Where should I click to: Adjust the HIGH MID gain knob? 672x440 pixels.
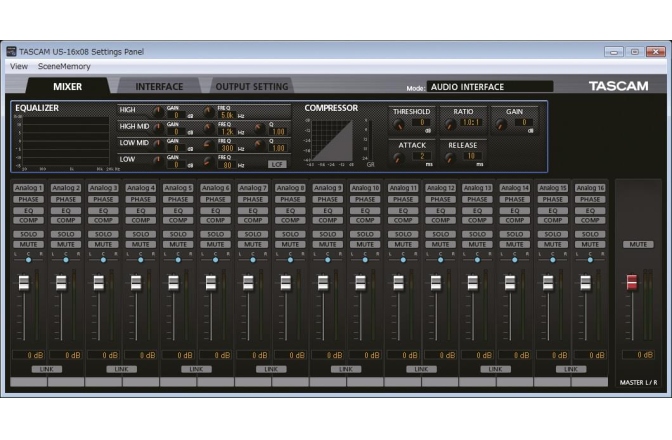[158, 128]
